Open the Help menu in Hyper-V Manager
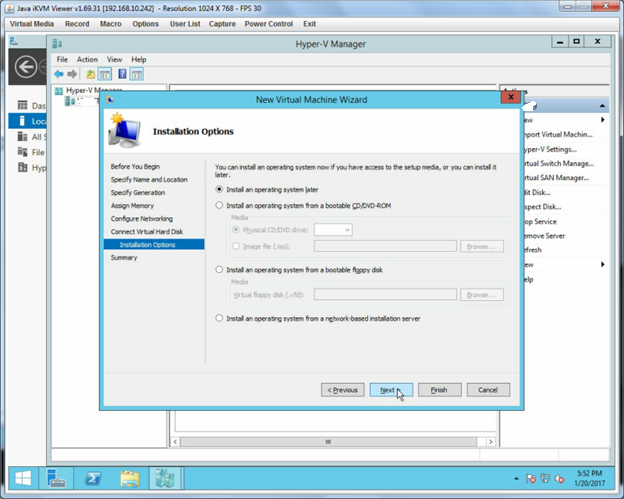624x499 pixels. pos(138,59)
